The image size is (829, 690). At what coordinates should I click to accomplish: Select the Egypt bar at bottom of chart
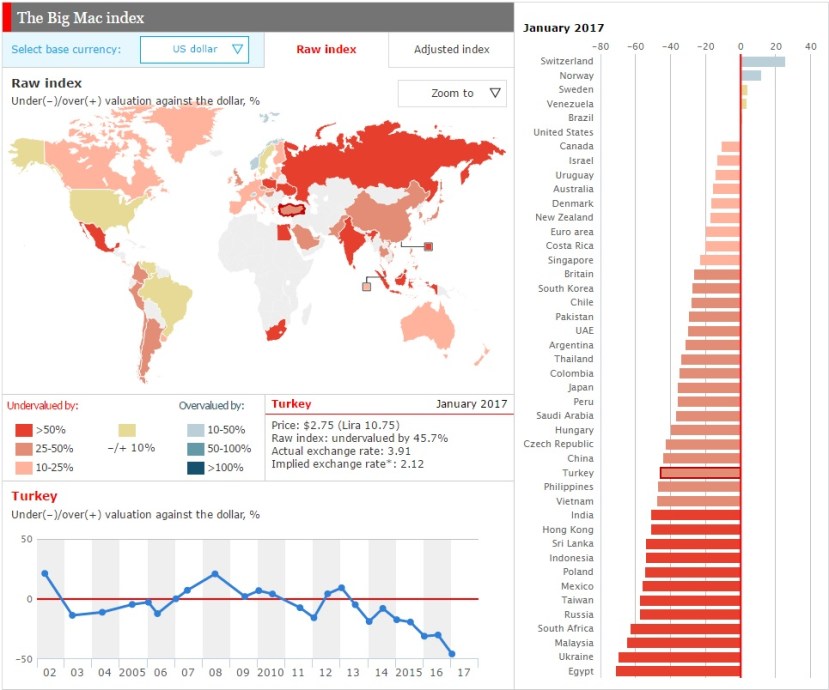tap(680, 673)
